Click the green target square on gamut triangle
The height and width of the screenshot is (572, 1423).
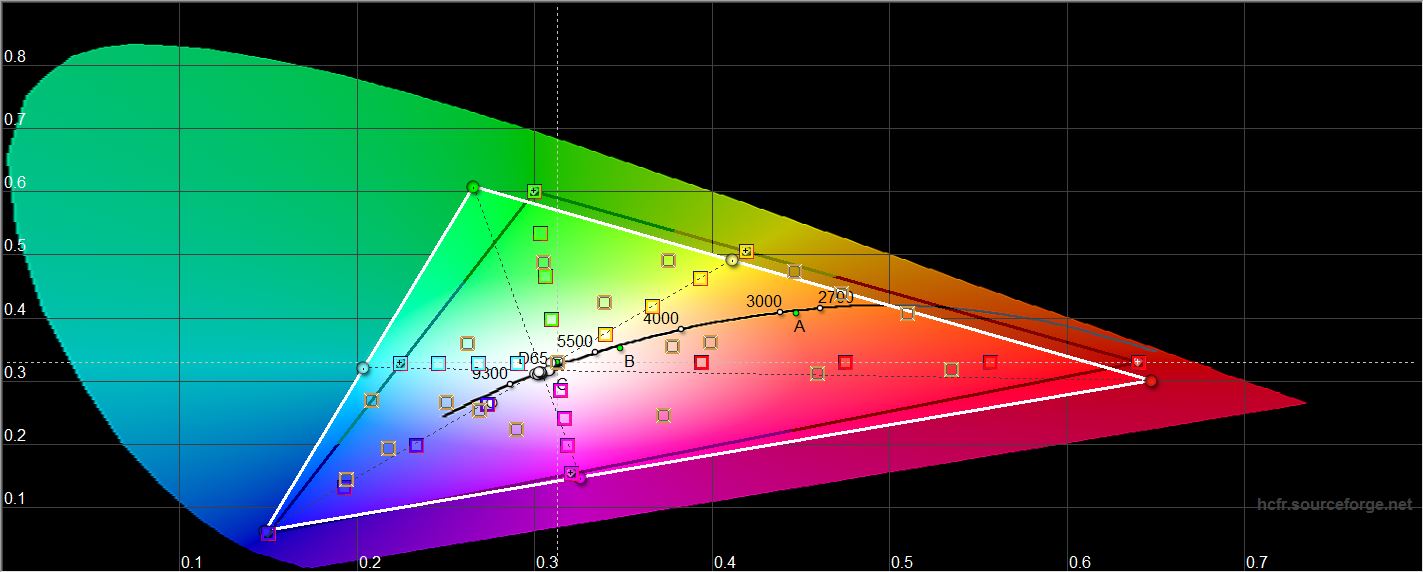pyautogui.click(x=534, y=191)
